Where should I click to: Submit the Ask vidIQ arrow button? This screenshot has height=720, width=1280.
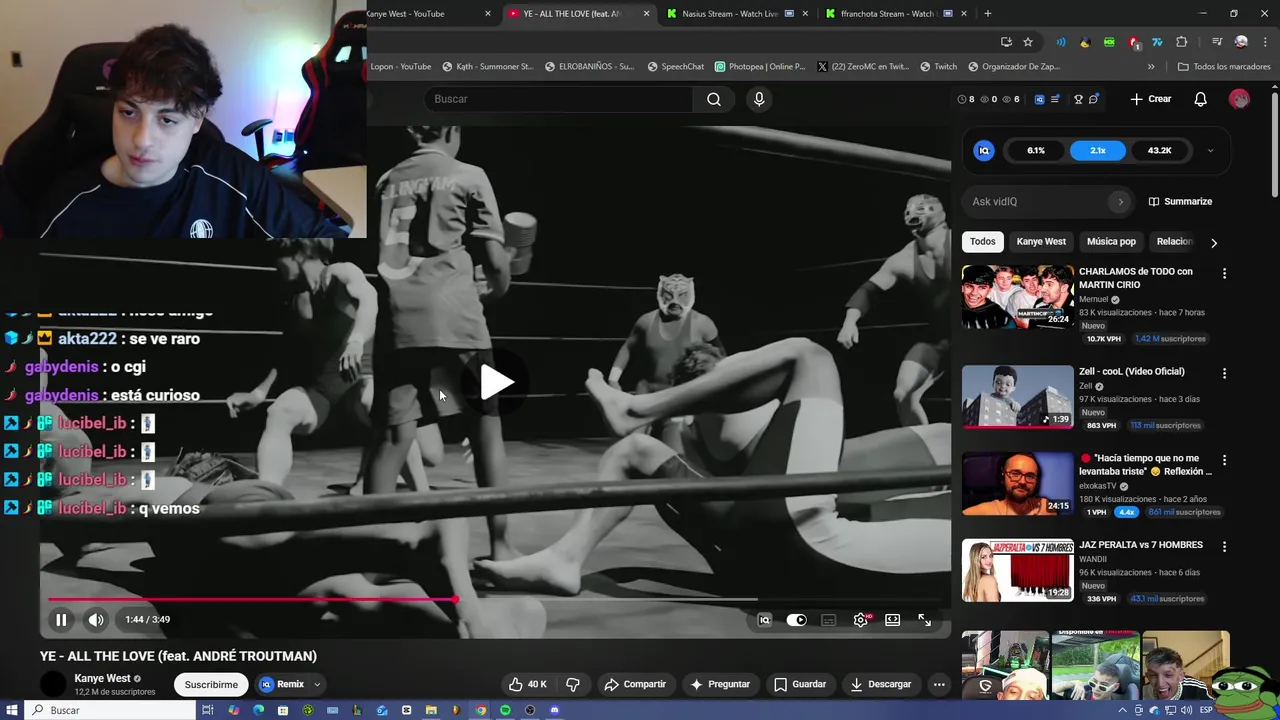(1120, 202)
